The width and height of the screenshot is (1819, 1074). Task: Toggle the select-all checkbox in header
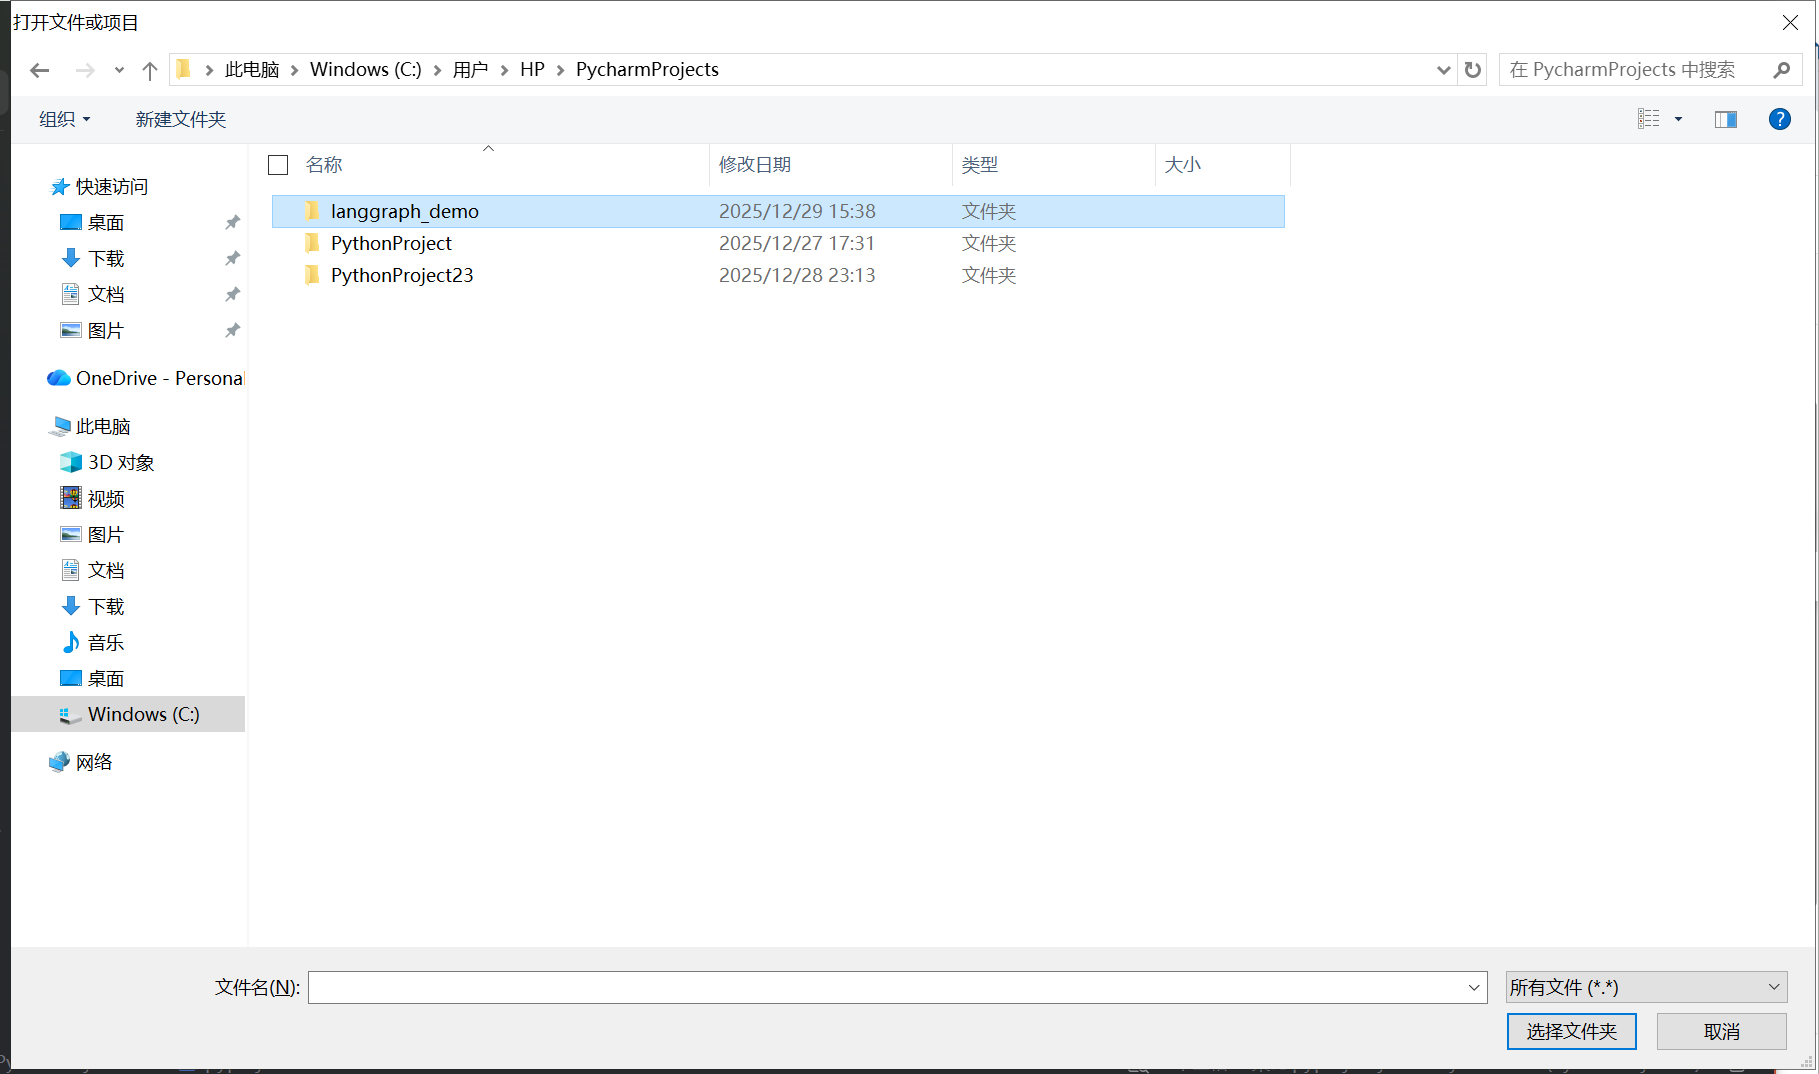tap(279, 165)
